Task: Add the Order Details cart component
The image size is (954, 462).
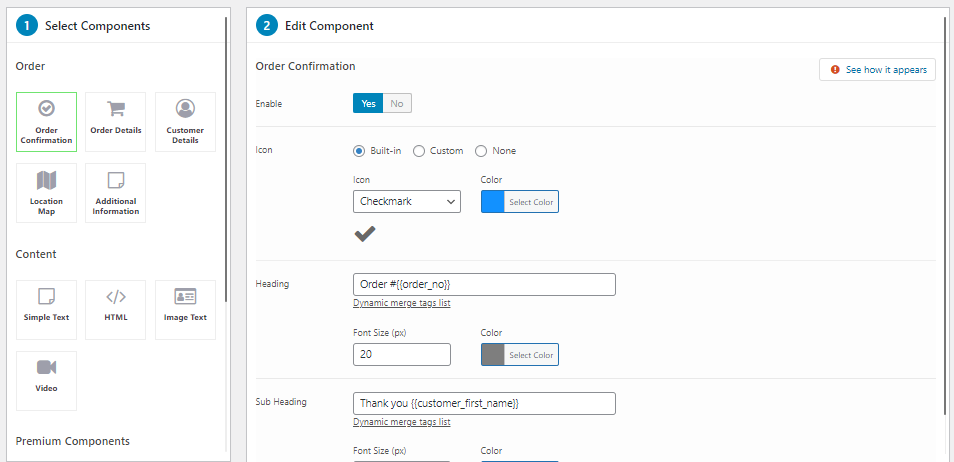Action: pos(116,122)
